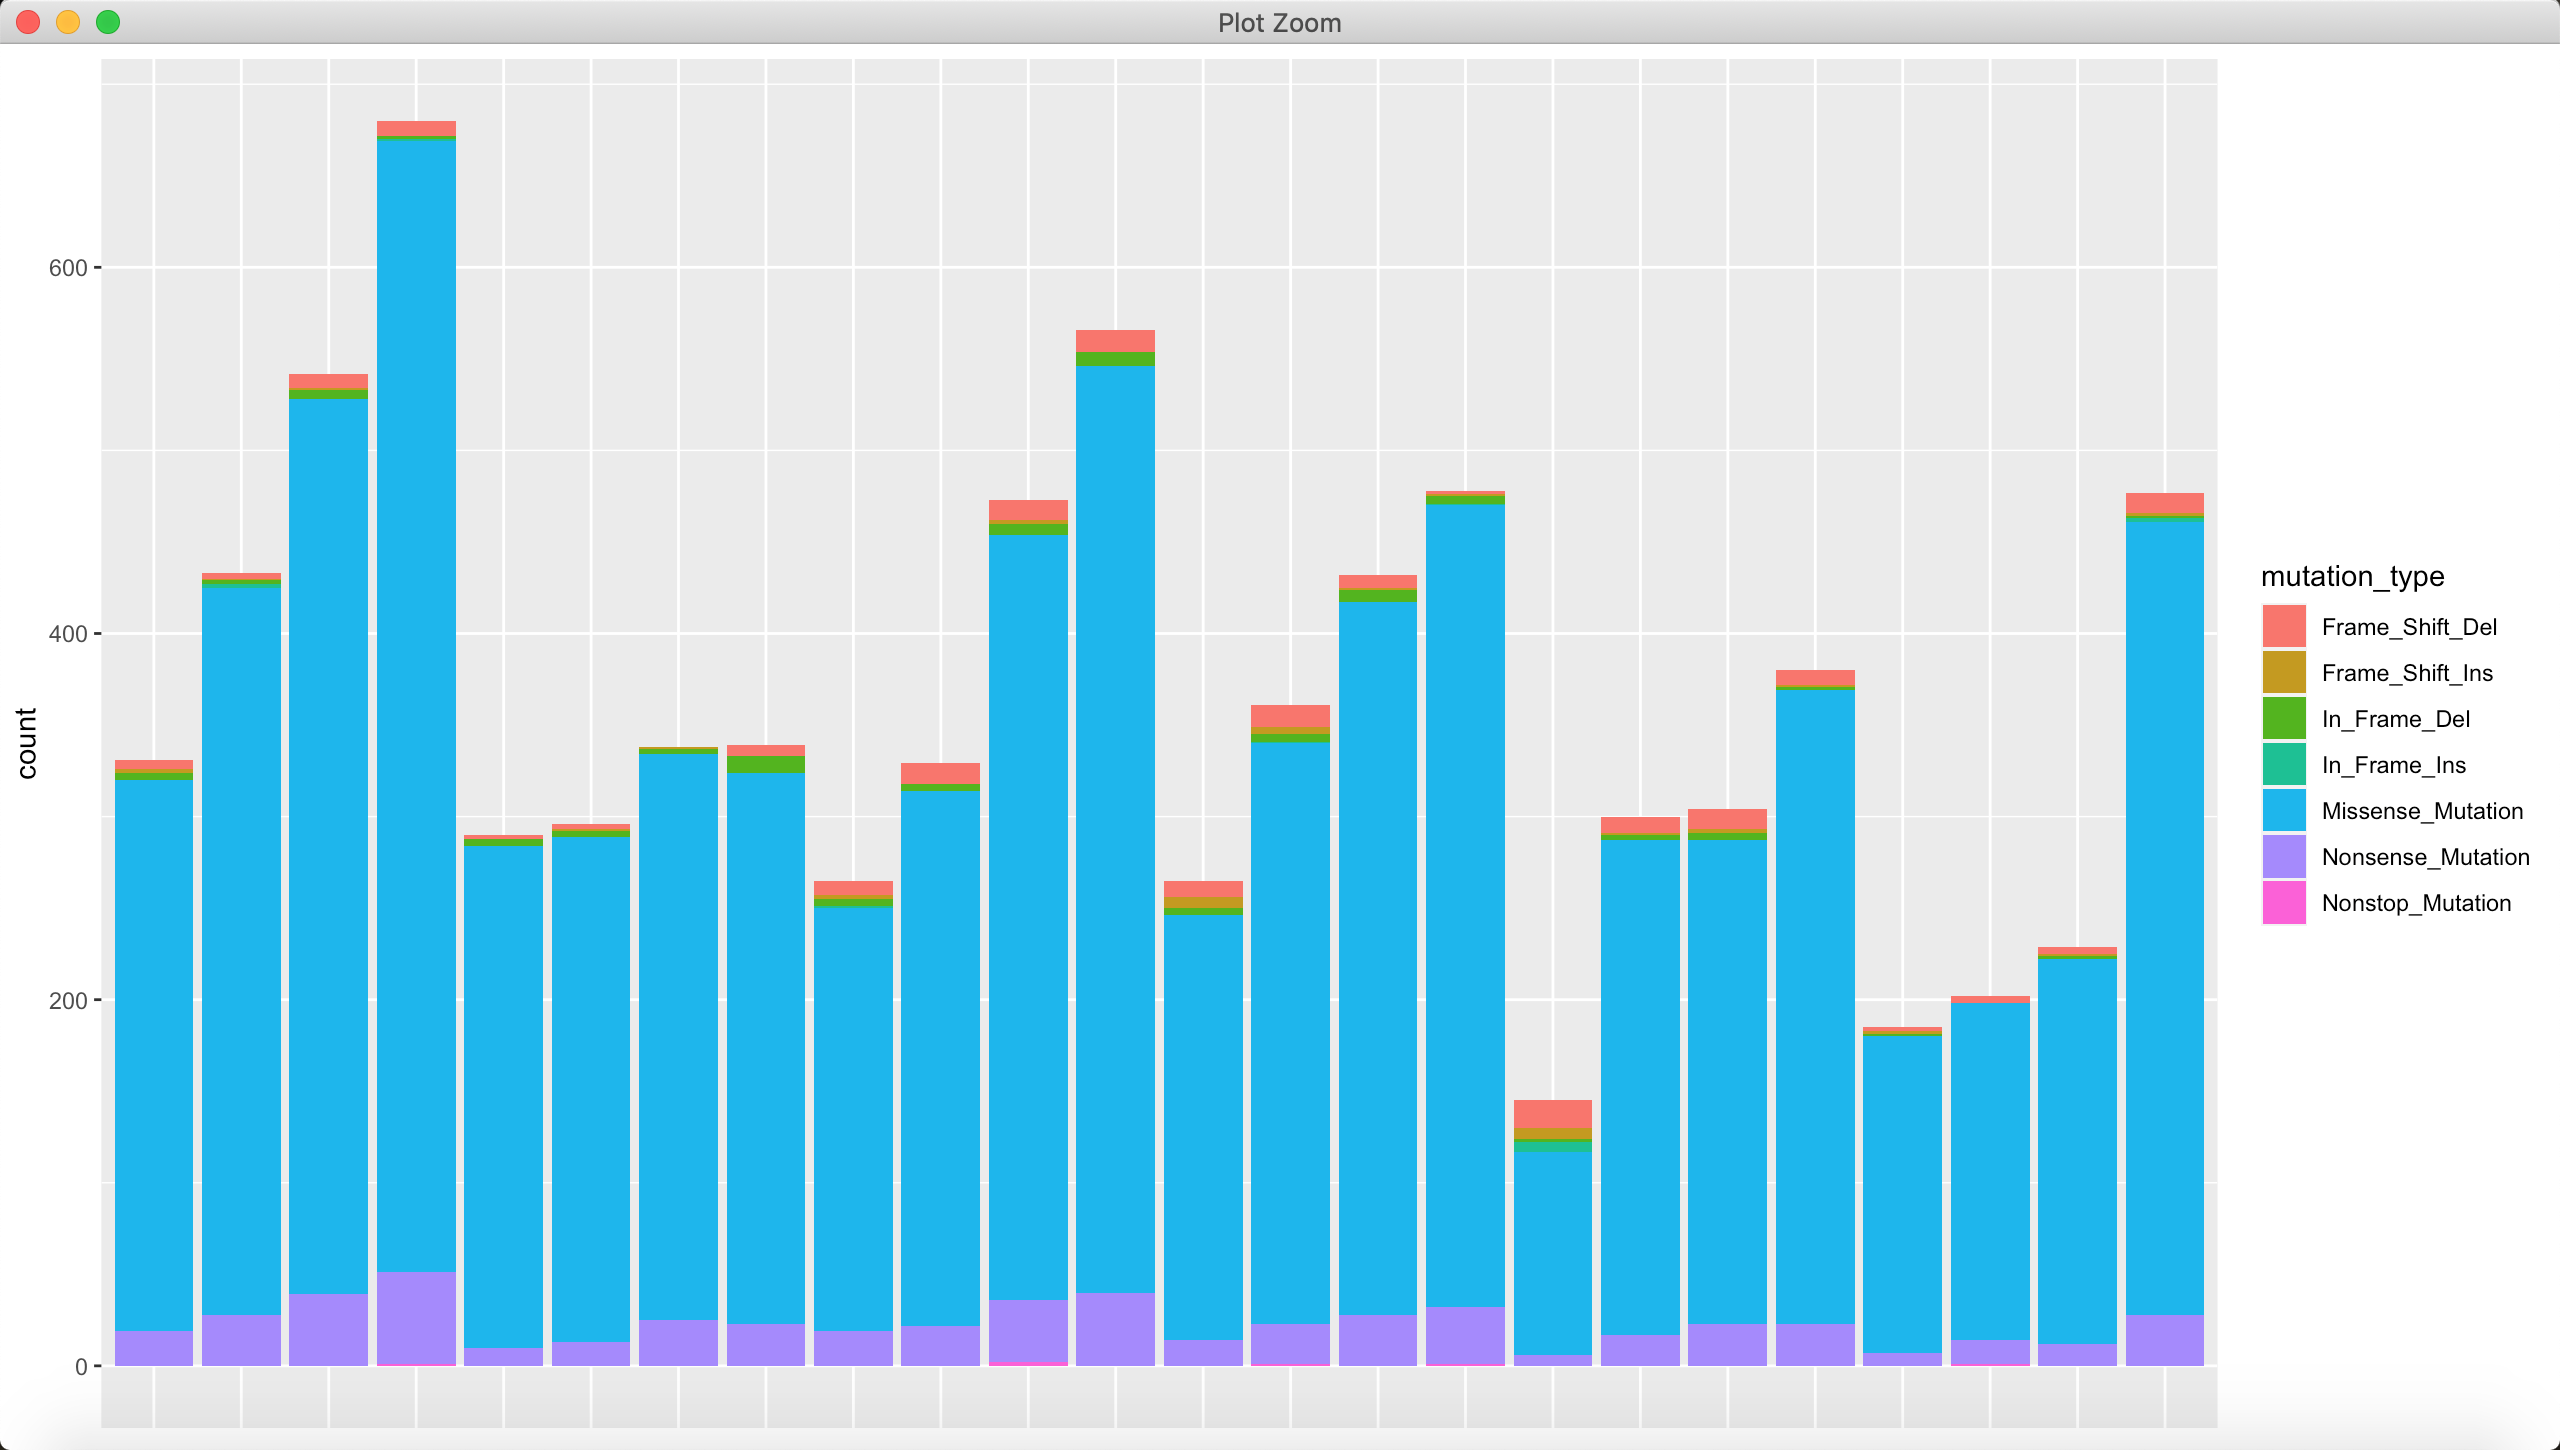This screenshot has width=2560, height=1450.
Task: Click the mutation_type legend title
Action: click(x=2352, y=577)
